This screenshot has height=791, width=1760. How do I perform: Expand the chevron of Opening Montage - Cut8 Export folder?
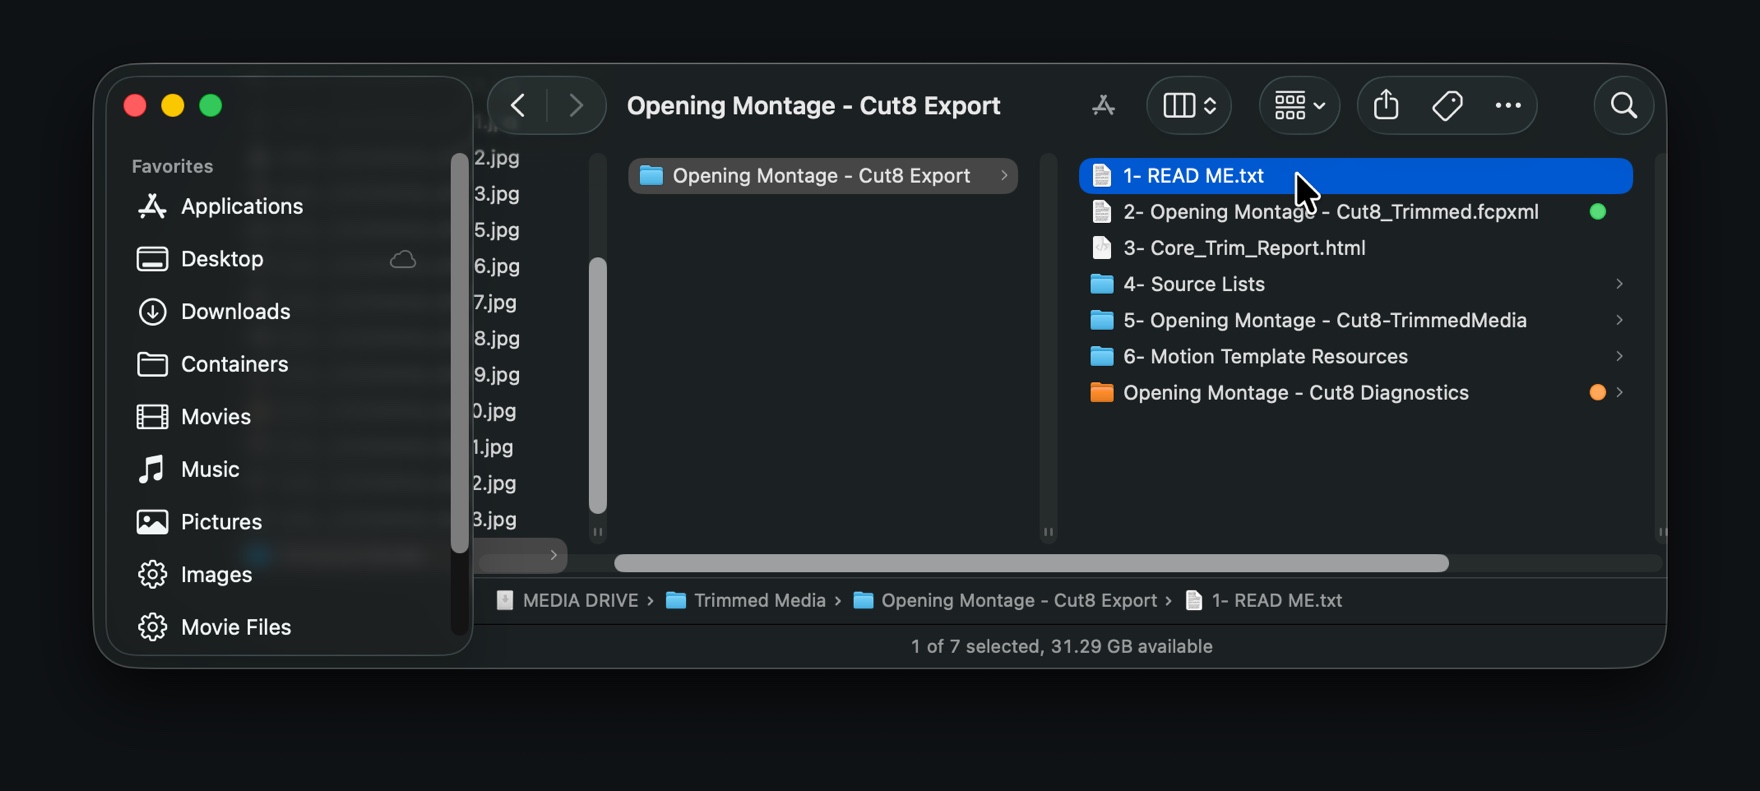pyautogui.click(x=1004, y=176)
